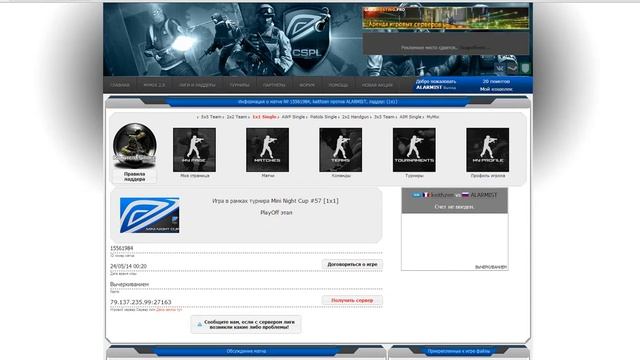Open the ЛИГИ И ЛАДДЕРЫ navigation item

point(197,85)
